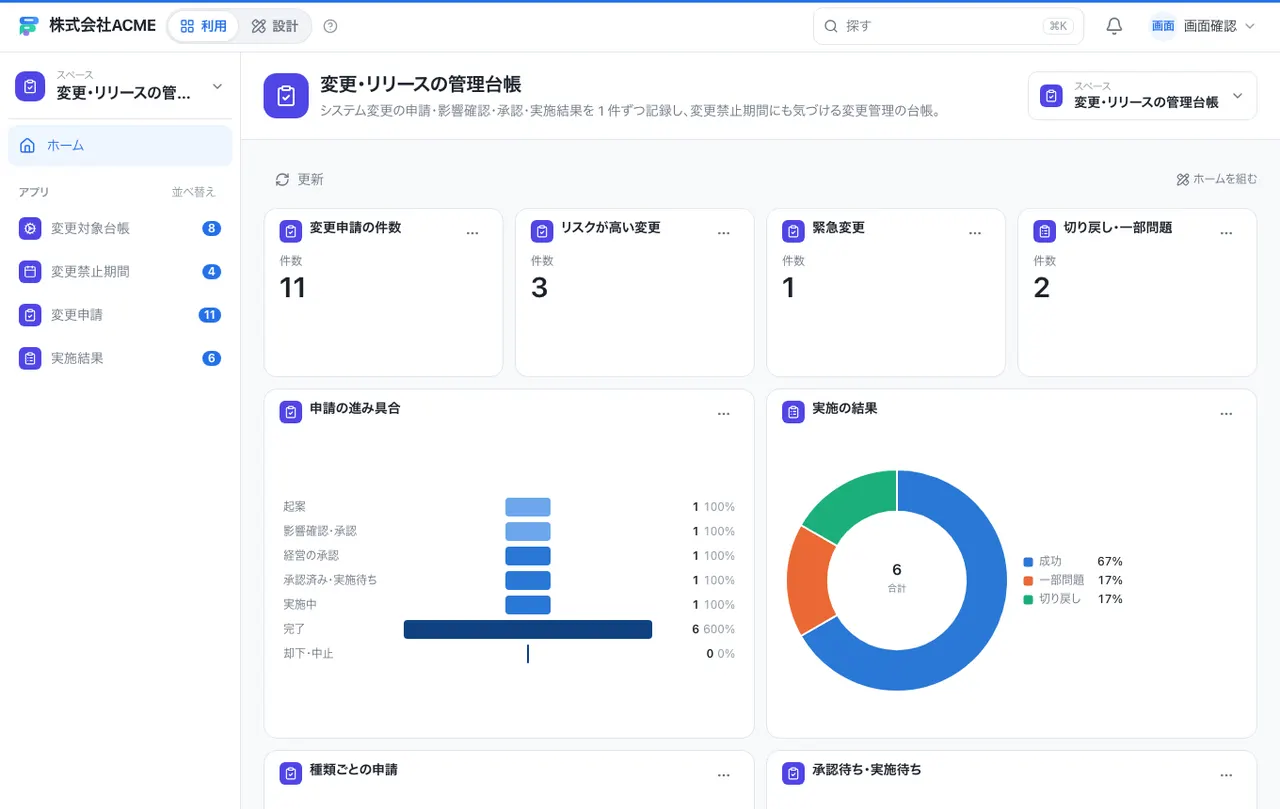
Task: Click the icon on the 緊急変更 card
Action: tap(792, 231)
